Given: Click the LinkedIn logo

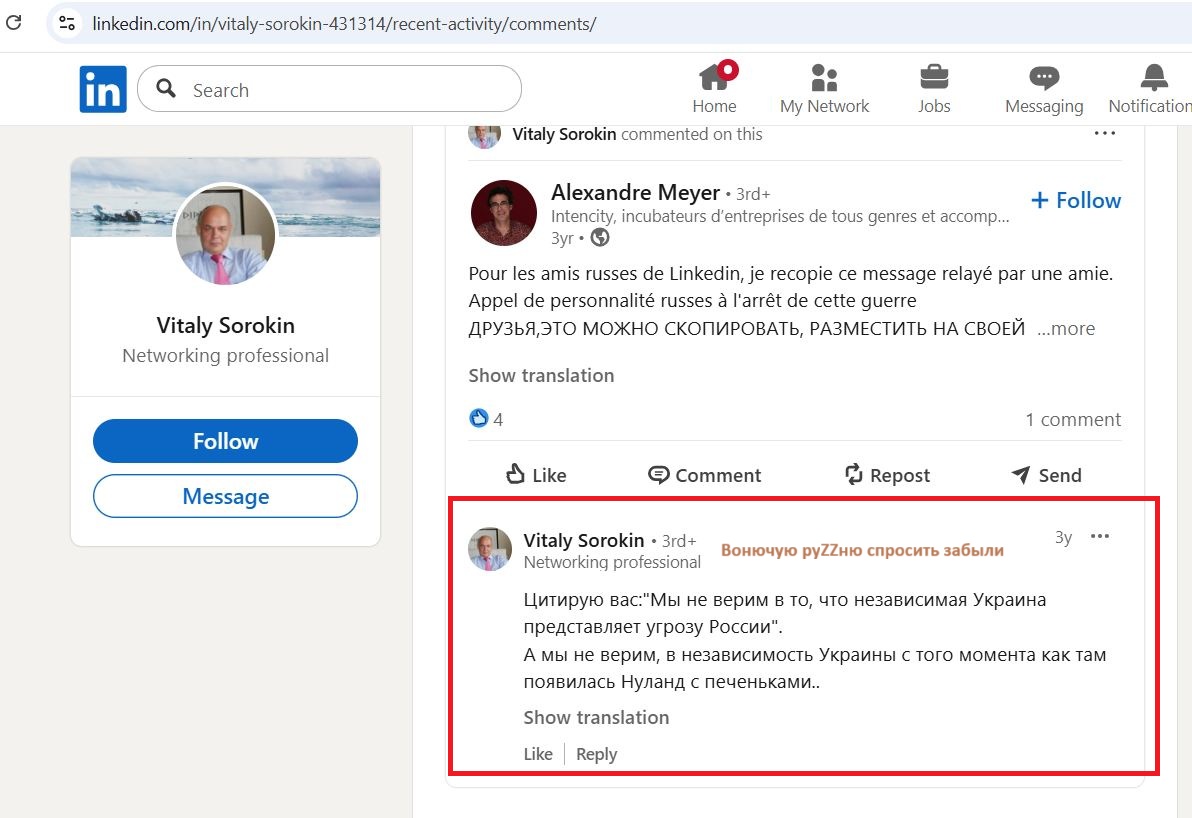Looking at the screenshot, I should [103, 88].
